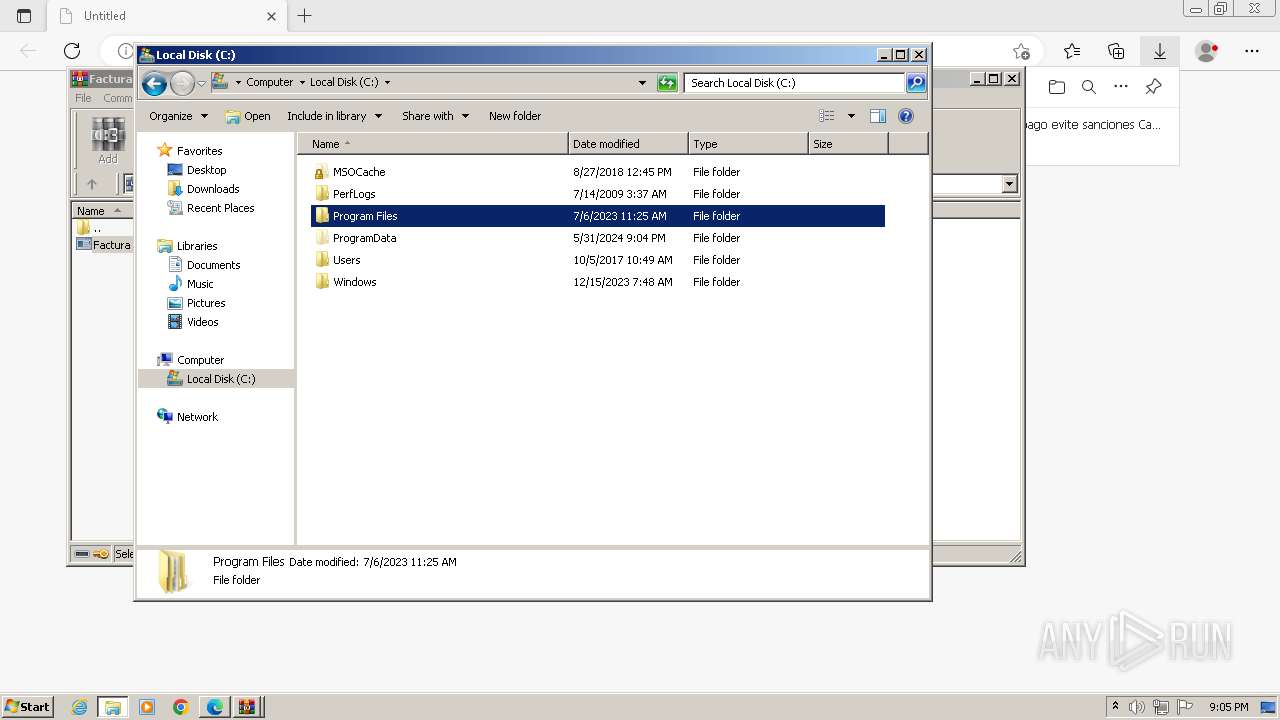
Task: Open Edge Downloads arrow icon
Action: click(x=1160, y=51)
